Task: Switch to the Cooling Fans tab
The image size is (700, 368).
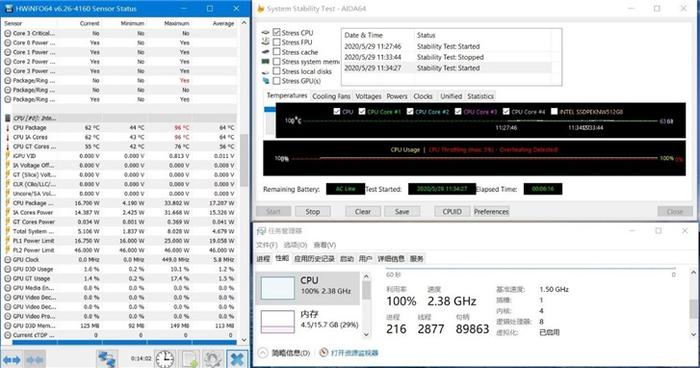Action: [331, 96]
